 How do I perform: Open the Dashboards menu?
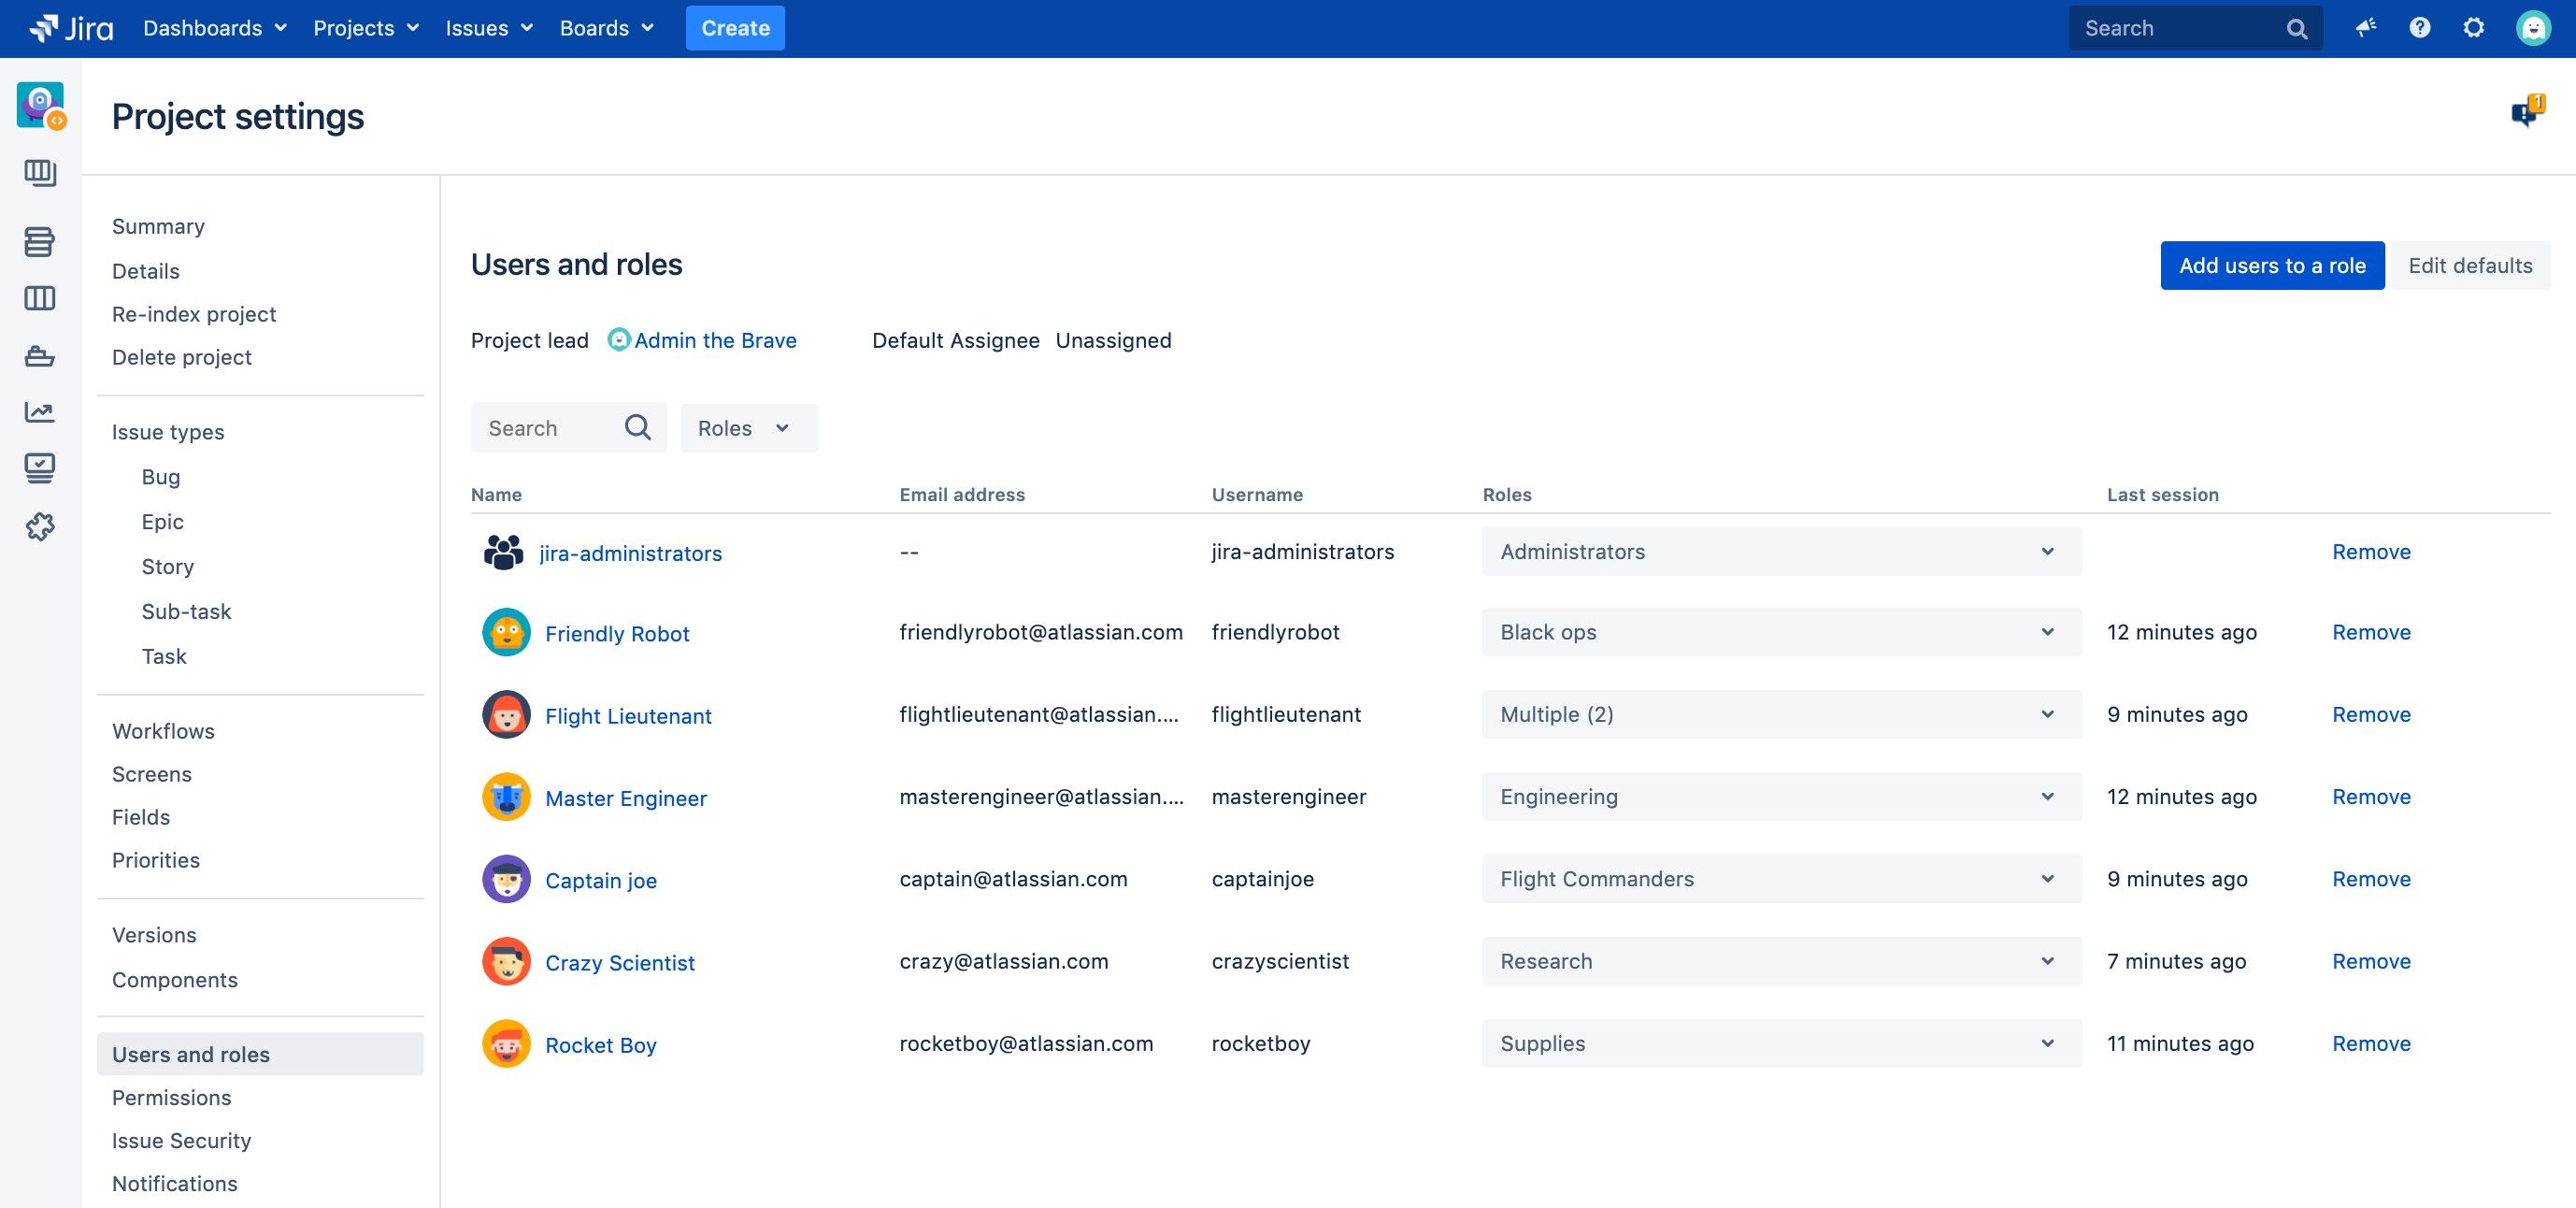pos(215,28)
